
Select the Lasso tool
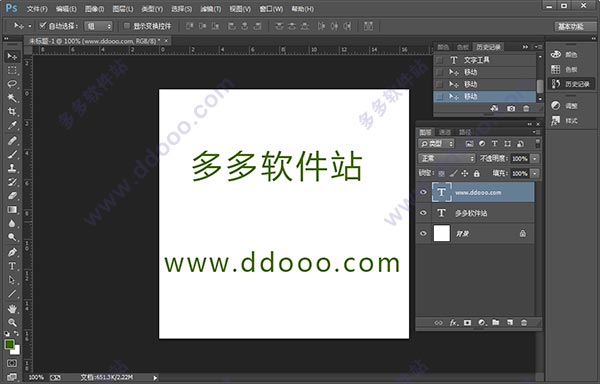tap(12, 84)
